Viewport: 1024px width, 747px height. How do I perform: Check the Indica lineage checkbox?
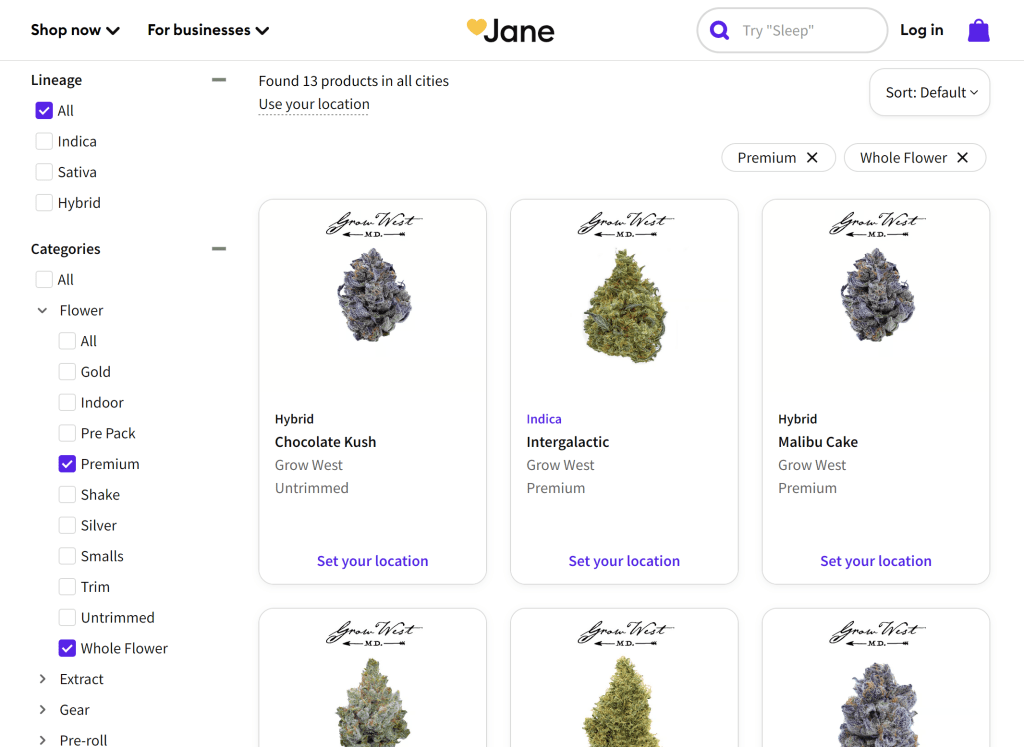point(44,142)
